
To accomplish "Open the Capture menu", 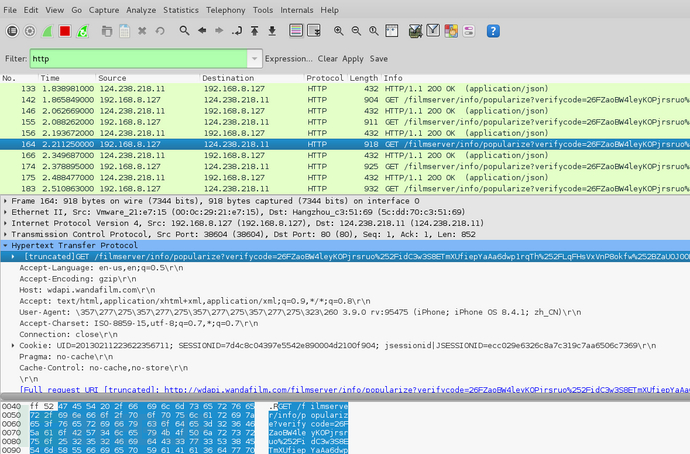I will (104, 10).
